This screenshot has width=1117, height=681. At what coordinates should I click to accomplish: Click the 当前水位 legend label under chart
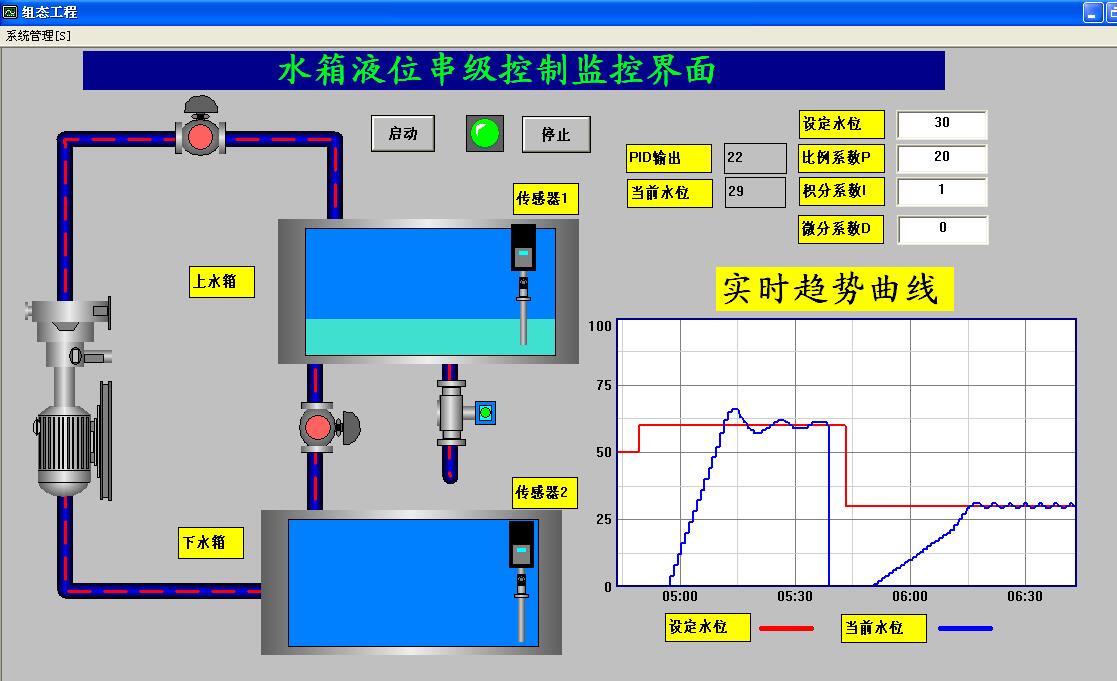click(884, 628)
